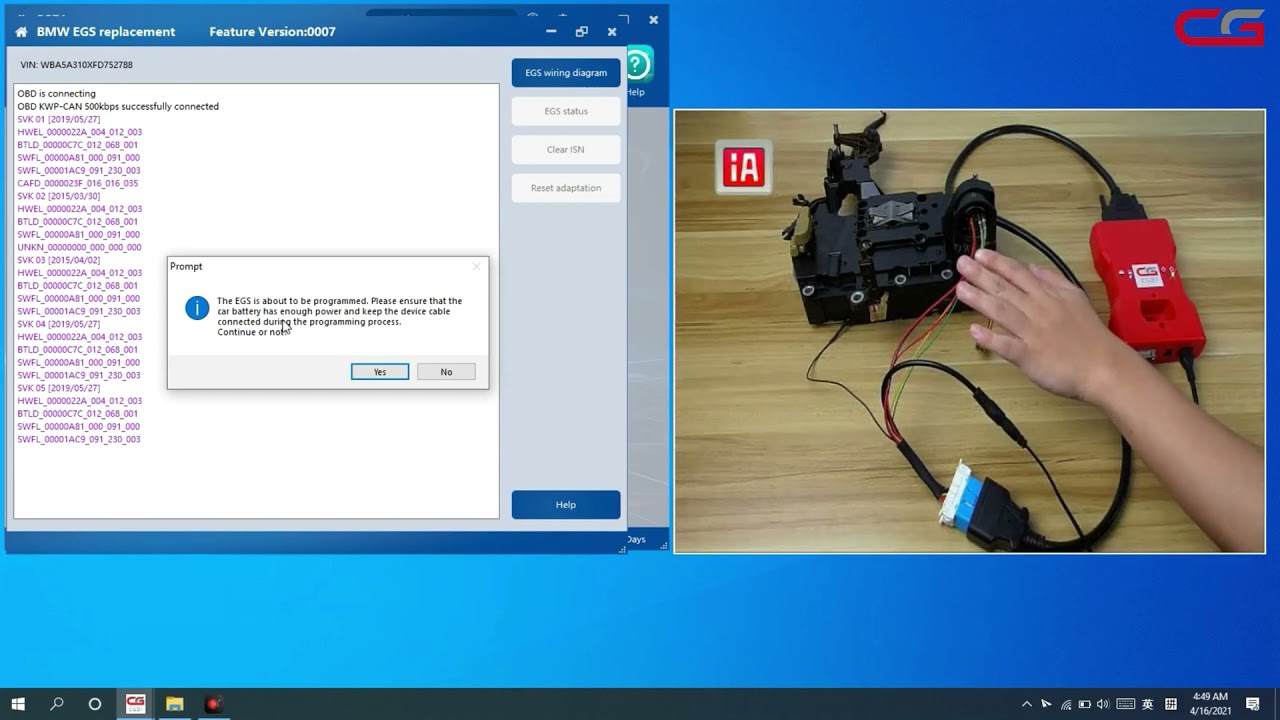Switch input language via the 英 indicator

(x=1147, y=704)
